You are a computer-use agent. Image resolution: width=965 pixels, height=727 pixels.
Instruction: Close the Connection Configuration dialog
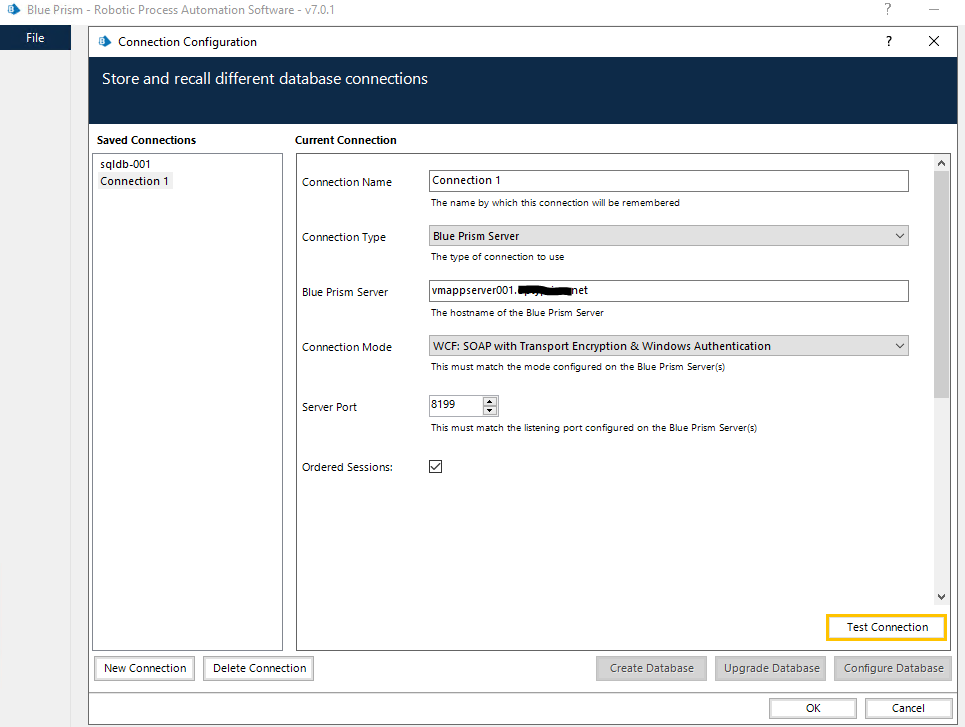tap(934, 41)
